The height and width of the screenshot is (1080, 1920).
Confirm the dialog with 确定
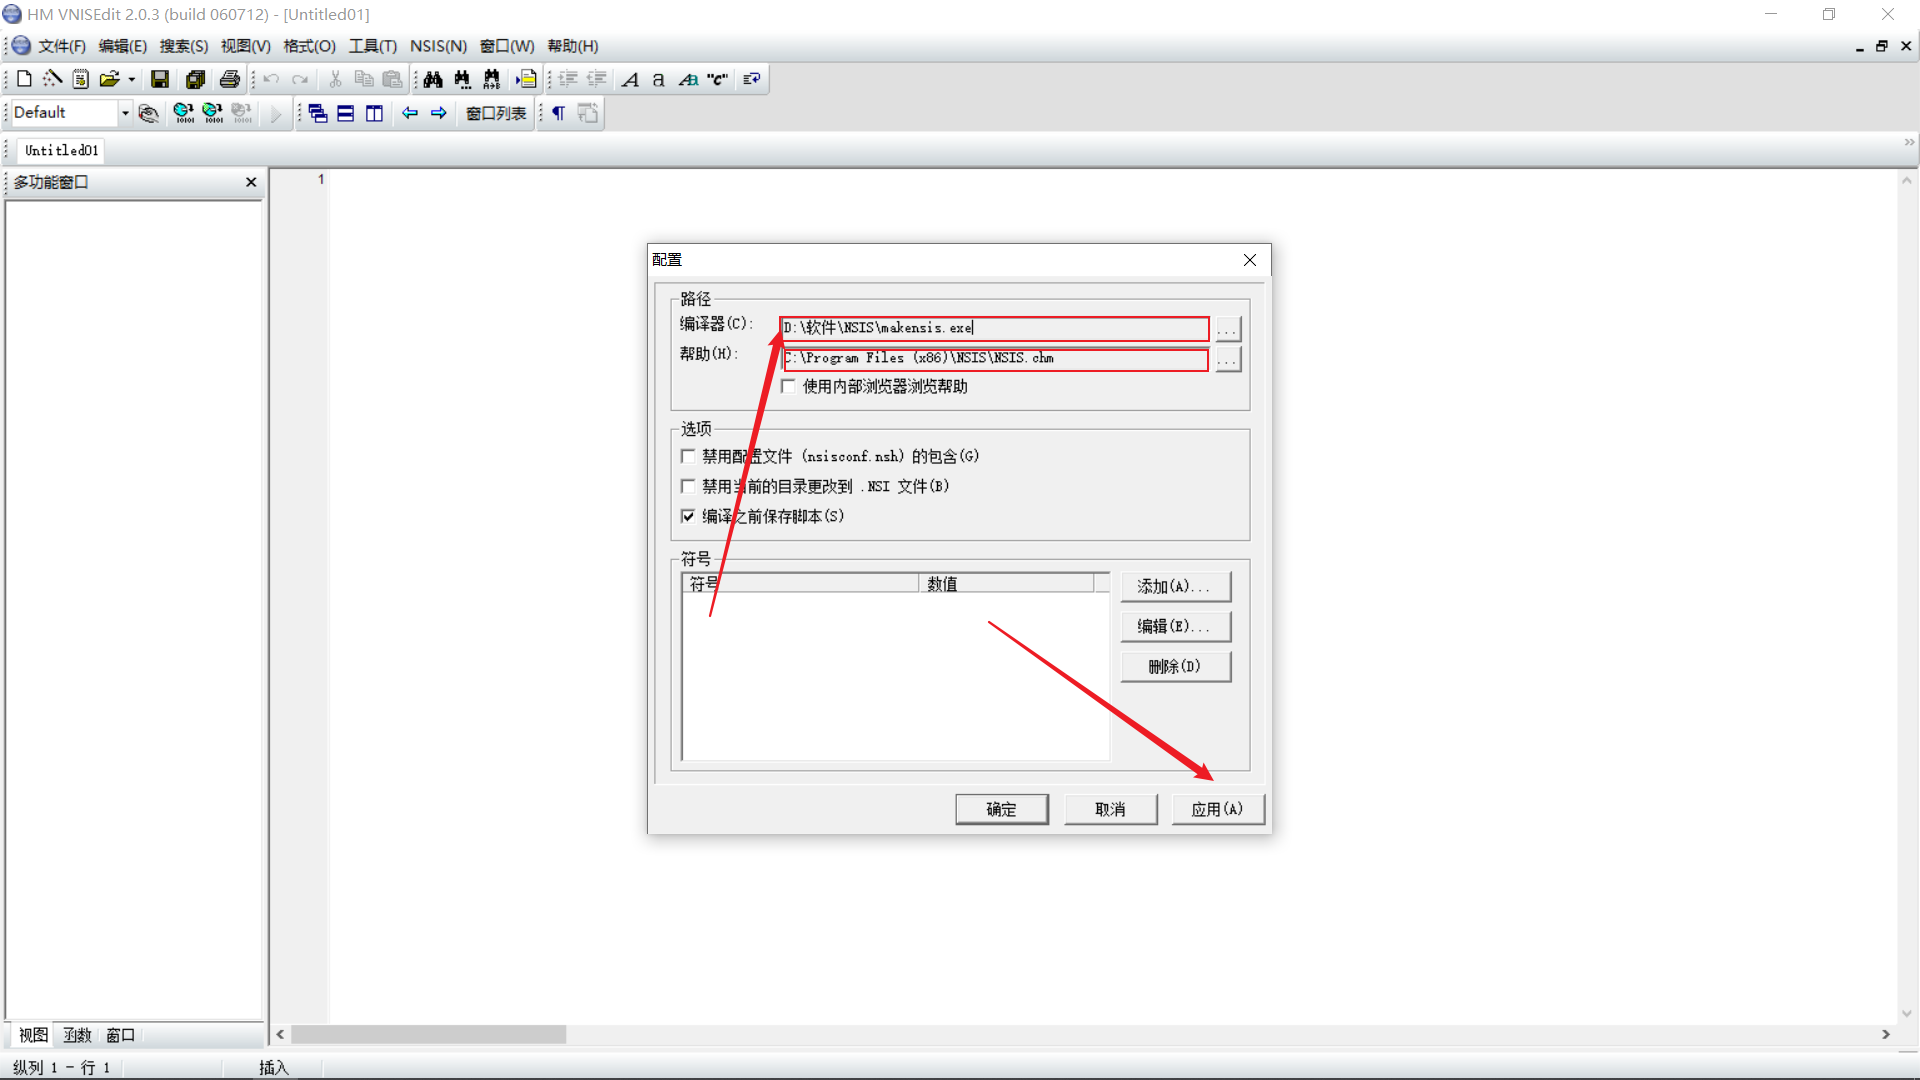(x=1002, y=809)
